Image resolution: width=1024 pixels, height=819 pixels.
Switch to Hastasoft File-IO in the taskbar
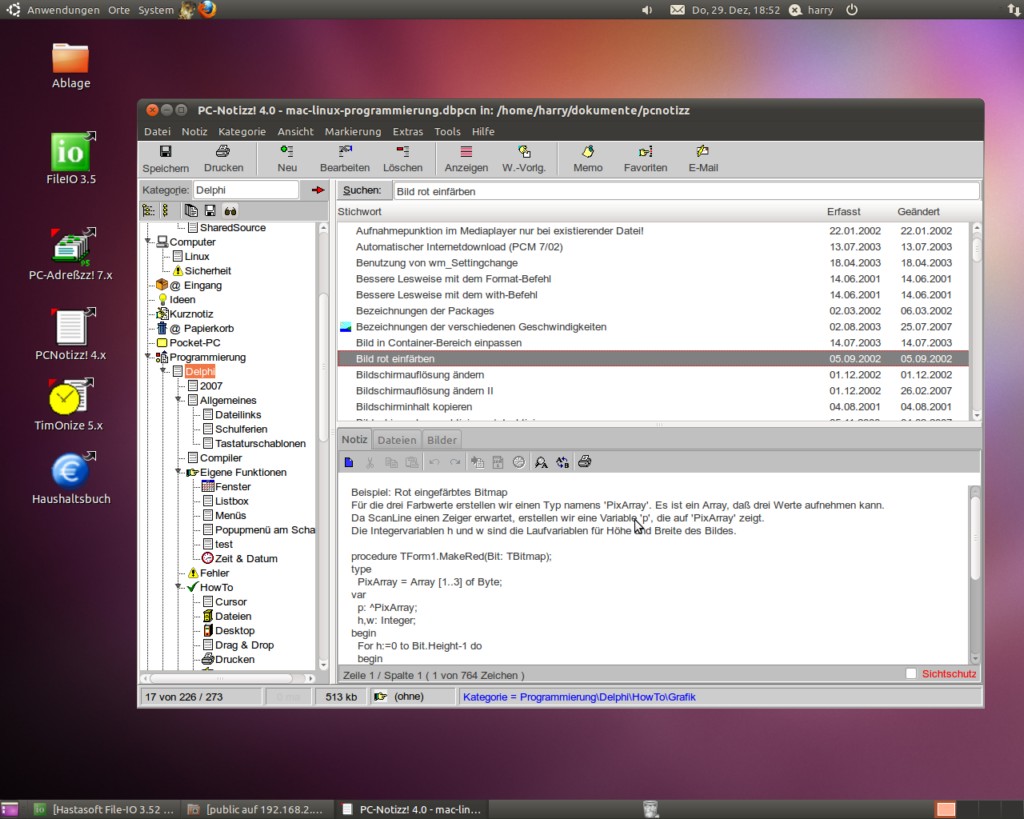tap(104, 810)
